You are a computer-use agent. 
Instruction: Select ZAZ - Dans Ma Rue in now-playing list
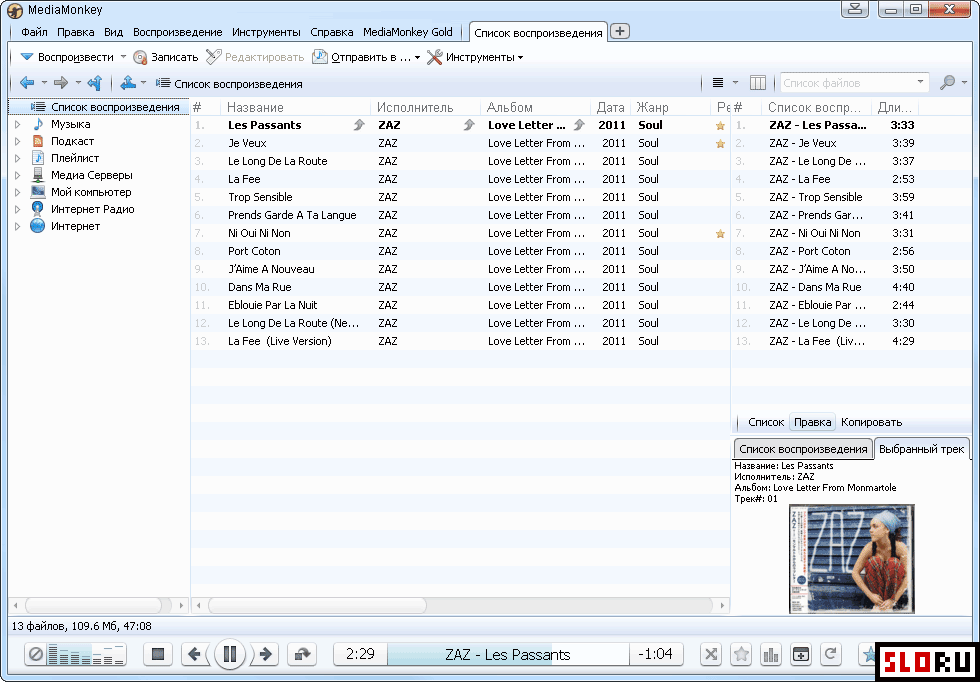[815, 288]
